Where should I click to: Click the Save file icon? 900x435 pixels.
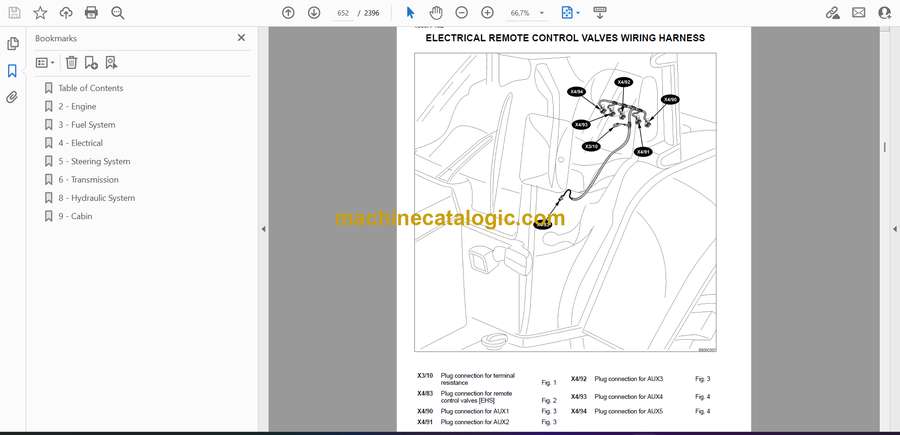[14, 13]
